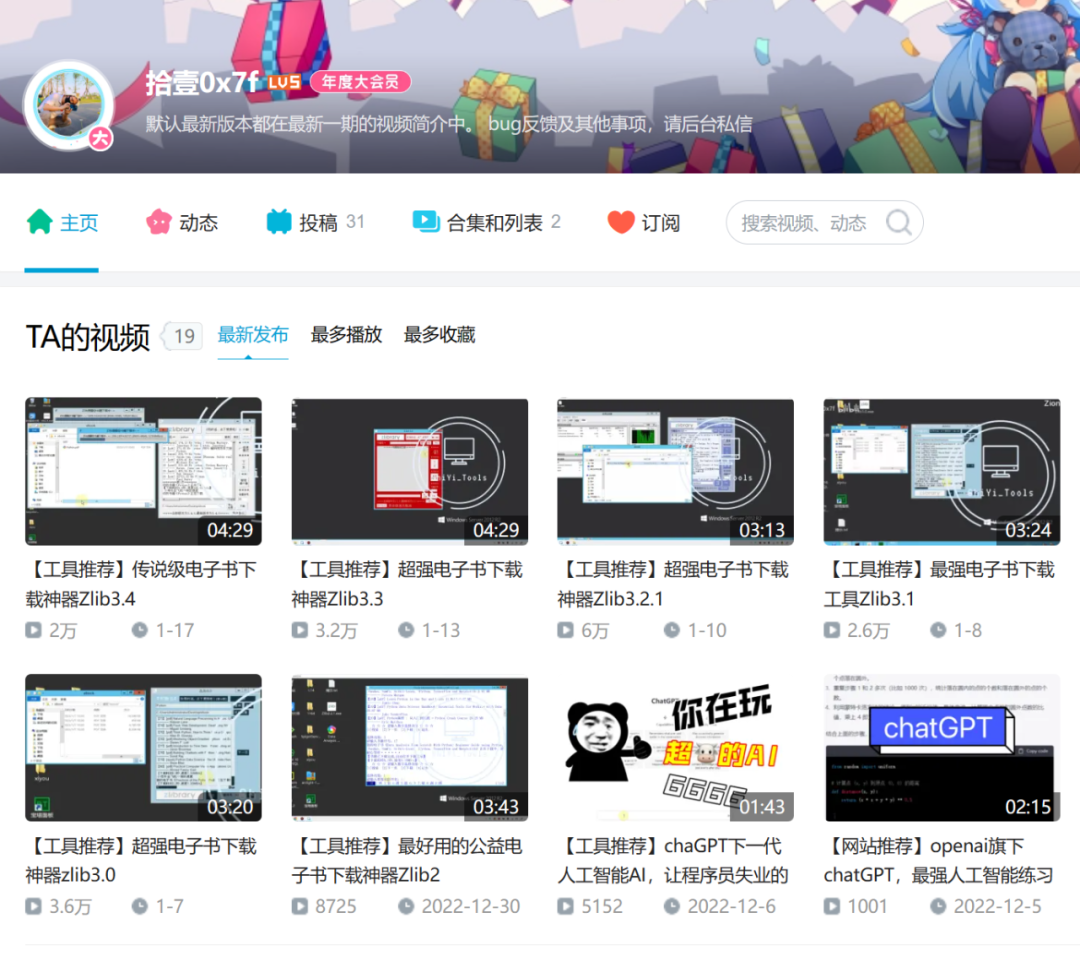The image size is (1080, 956).
Task: Open the zlib3.0 video thumbnail
Action: [143, 748]
